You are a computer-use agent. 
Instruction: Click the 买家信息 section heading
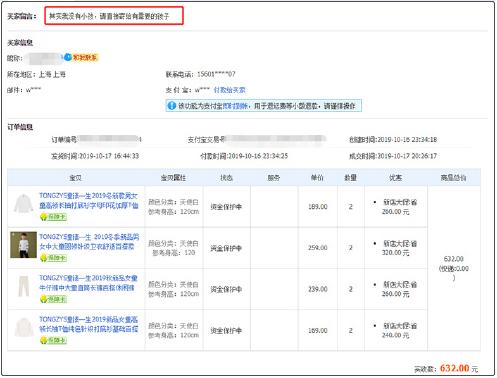click(20, 43)
